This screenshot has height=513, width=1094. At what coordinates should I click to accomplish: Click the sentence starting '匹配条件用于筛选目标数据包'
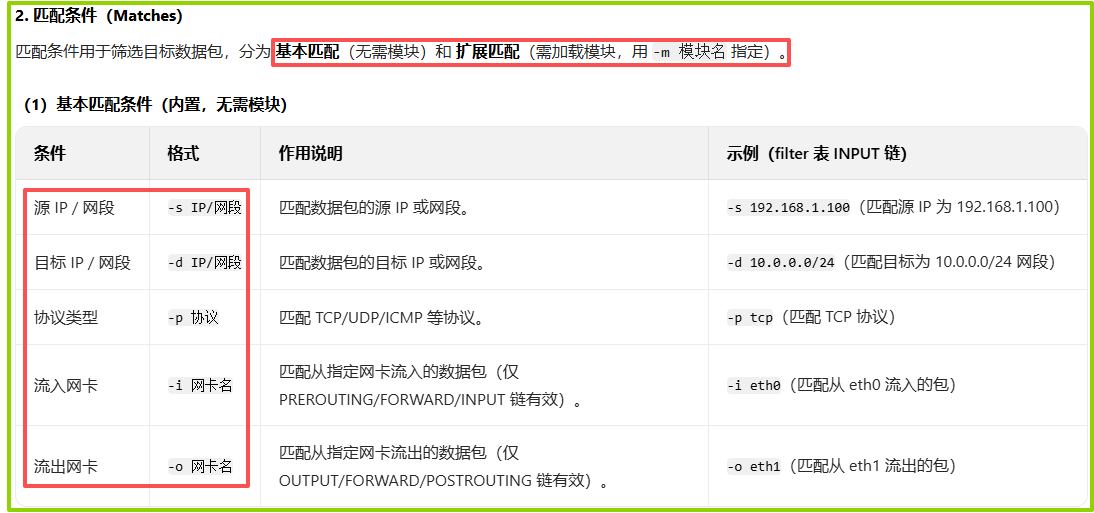click(x=400, y=52)
